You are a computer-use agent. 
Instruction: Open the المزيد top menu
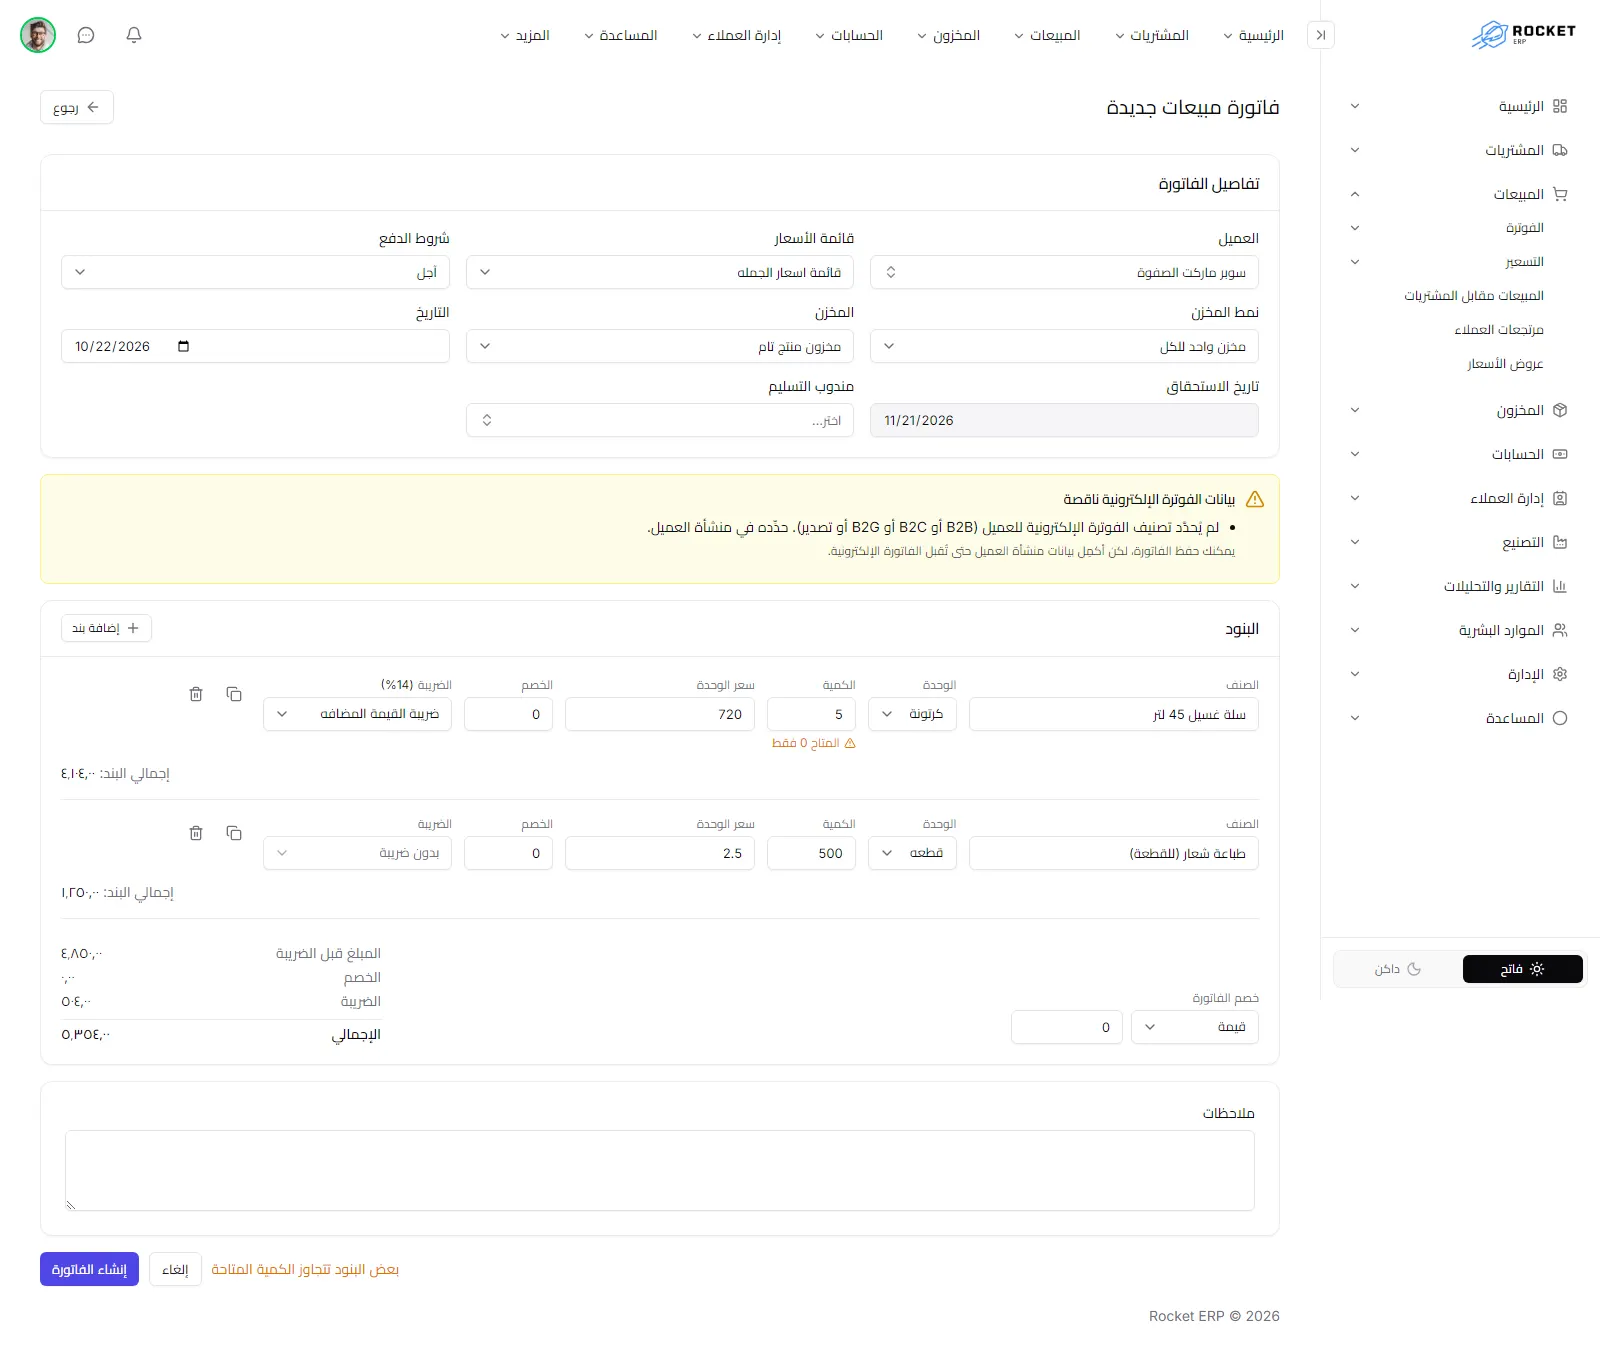click(525, 35)
